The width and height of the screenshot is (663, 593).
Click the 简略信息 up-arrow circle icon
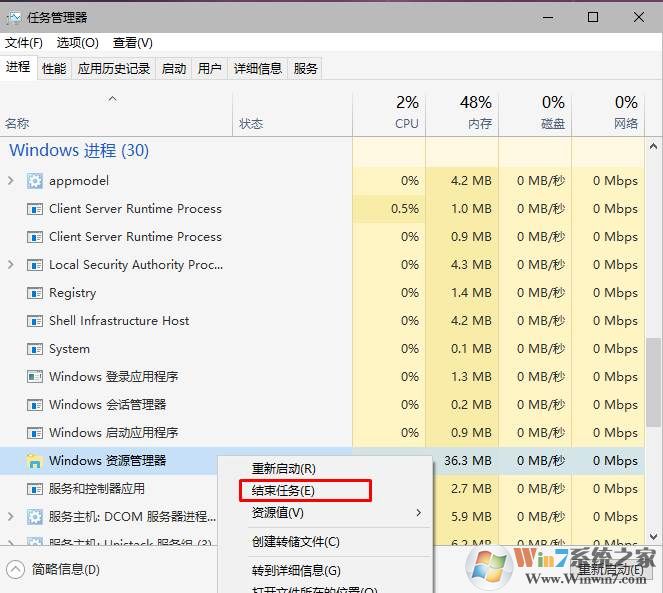(16, 569)
